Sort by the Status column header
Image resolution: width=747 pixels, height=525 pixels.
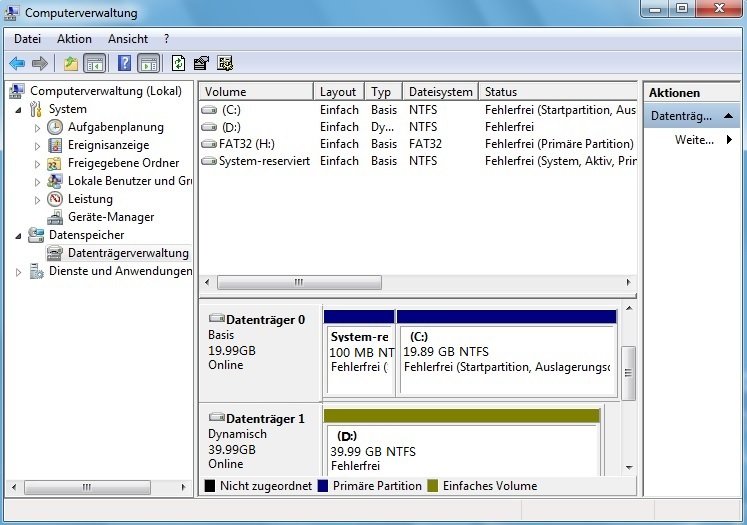pos(558,91)
